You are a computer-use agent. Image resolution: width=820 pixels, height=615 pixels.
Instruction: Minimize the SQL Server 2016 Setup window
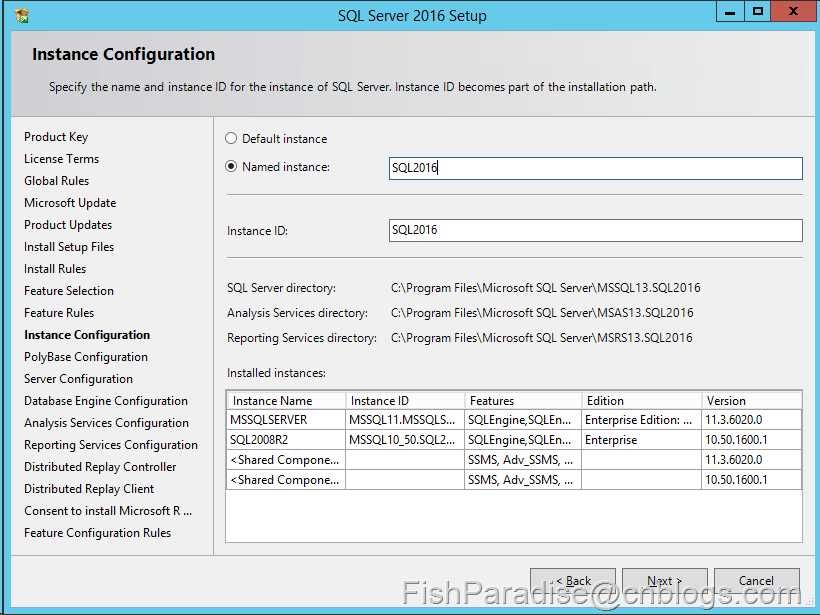pos(730,12)
